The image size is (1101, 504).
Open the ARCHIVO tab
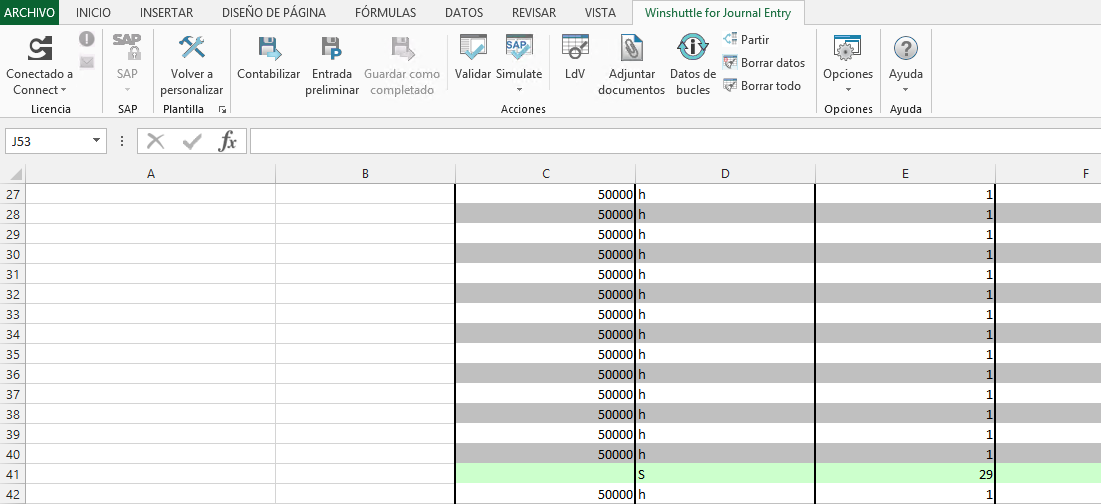[x=29, y=13]
